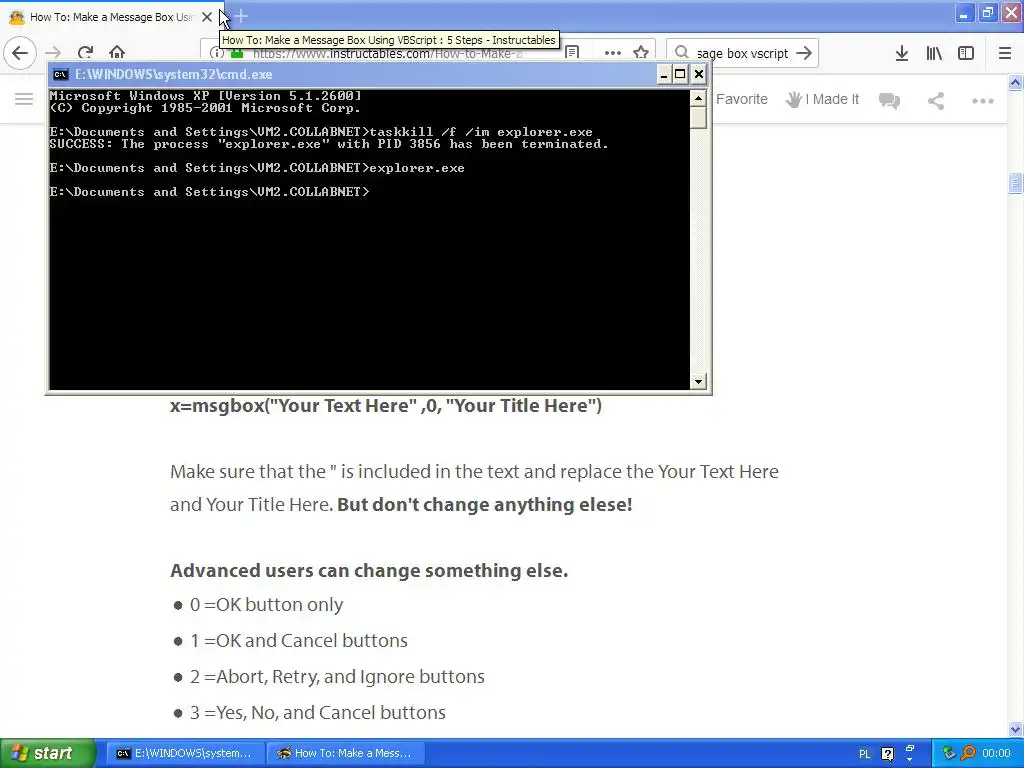The height and width of the screenshot is (768, 1024).
Task: Click the SUCCESS process terminated line
Action: 329,144
